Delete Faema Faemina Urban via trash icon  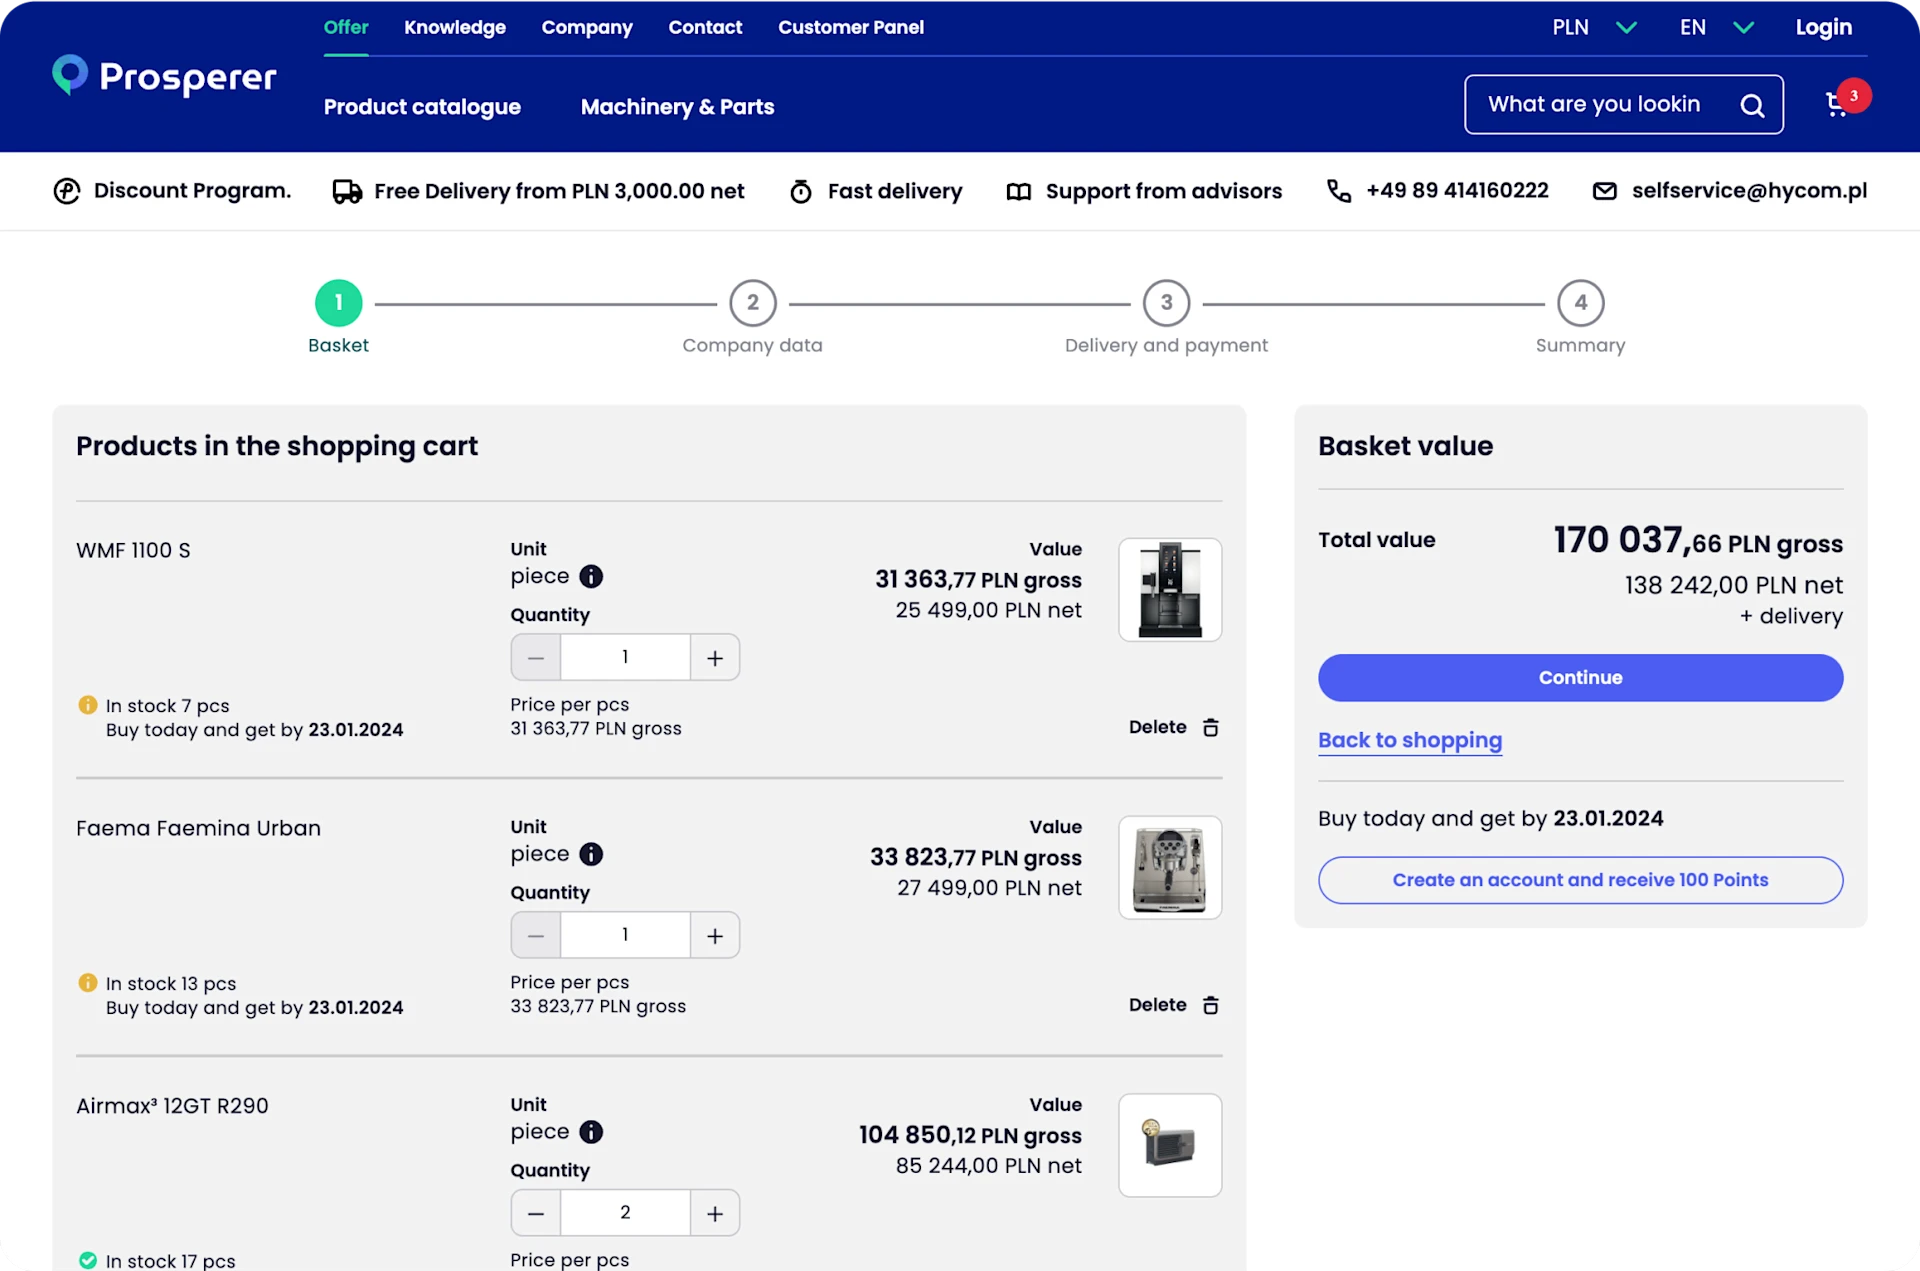point(1209,1005)
